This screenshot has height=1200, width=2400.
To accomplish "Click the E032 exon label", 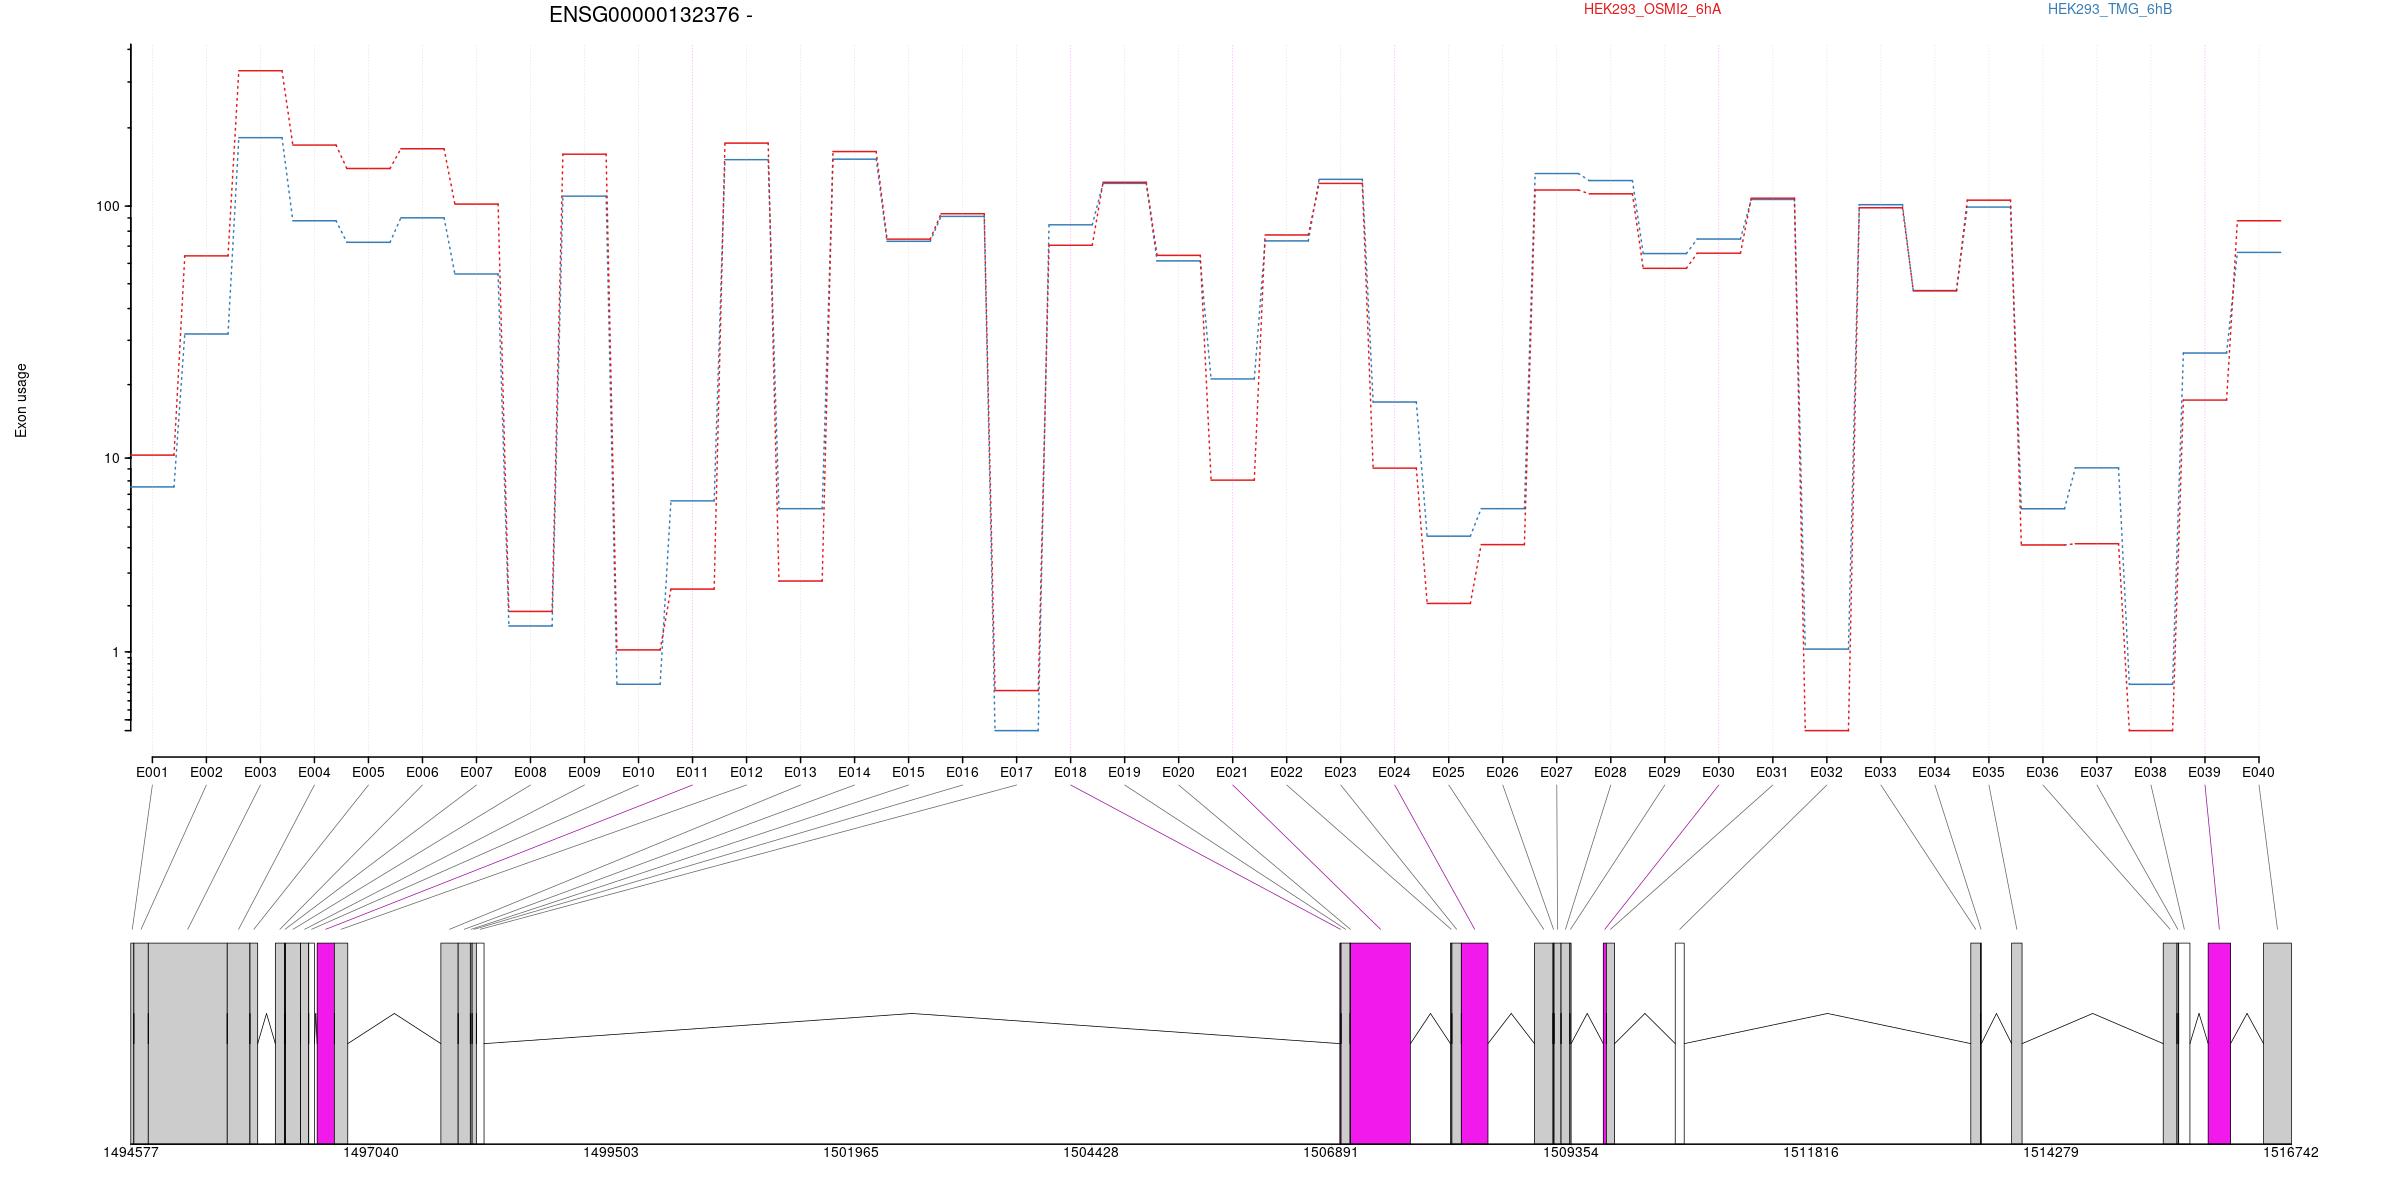I will click(x=1826, y=772).
